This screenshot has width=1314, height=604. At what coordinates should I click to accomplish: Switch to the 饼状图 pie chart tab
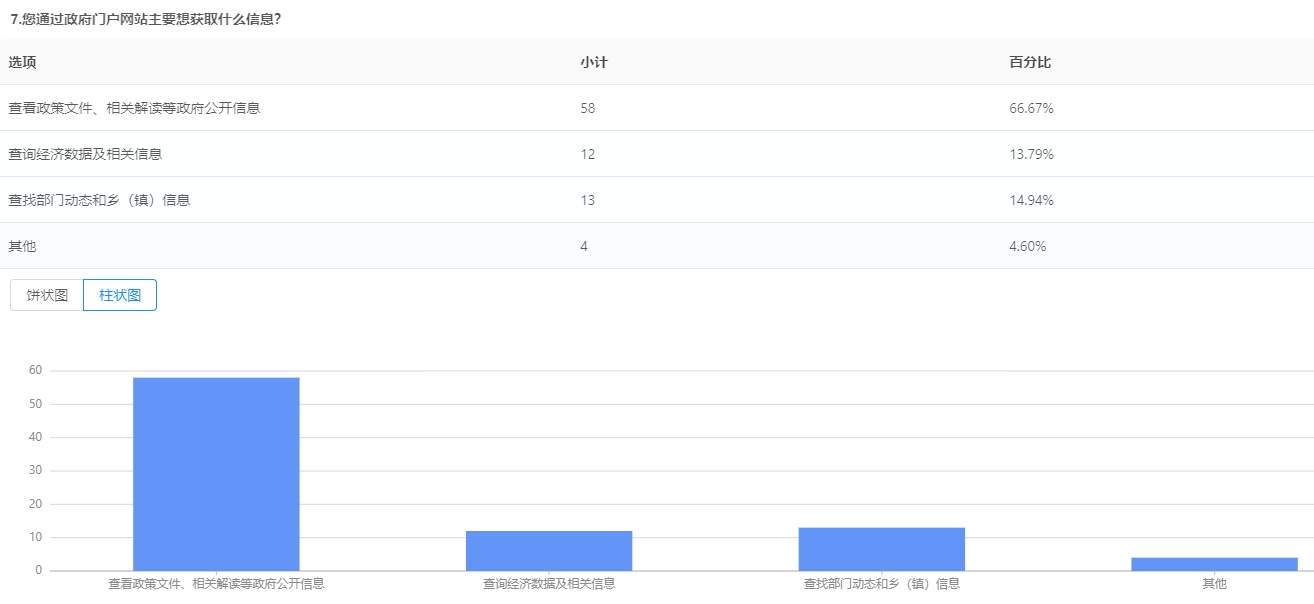click(47, 295)
